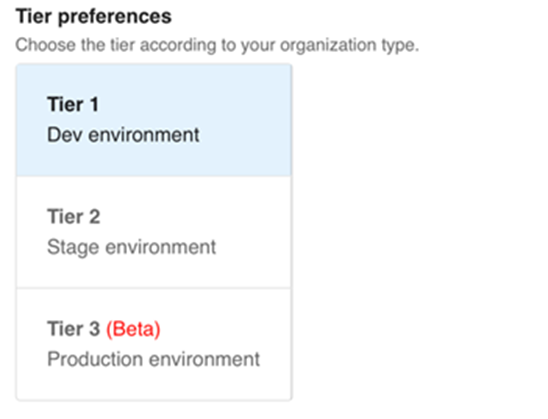
Task: Select the Tier 2 option card
Action: (154, 232)
